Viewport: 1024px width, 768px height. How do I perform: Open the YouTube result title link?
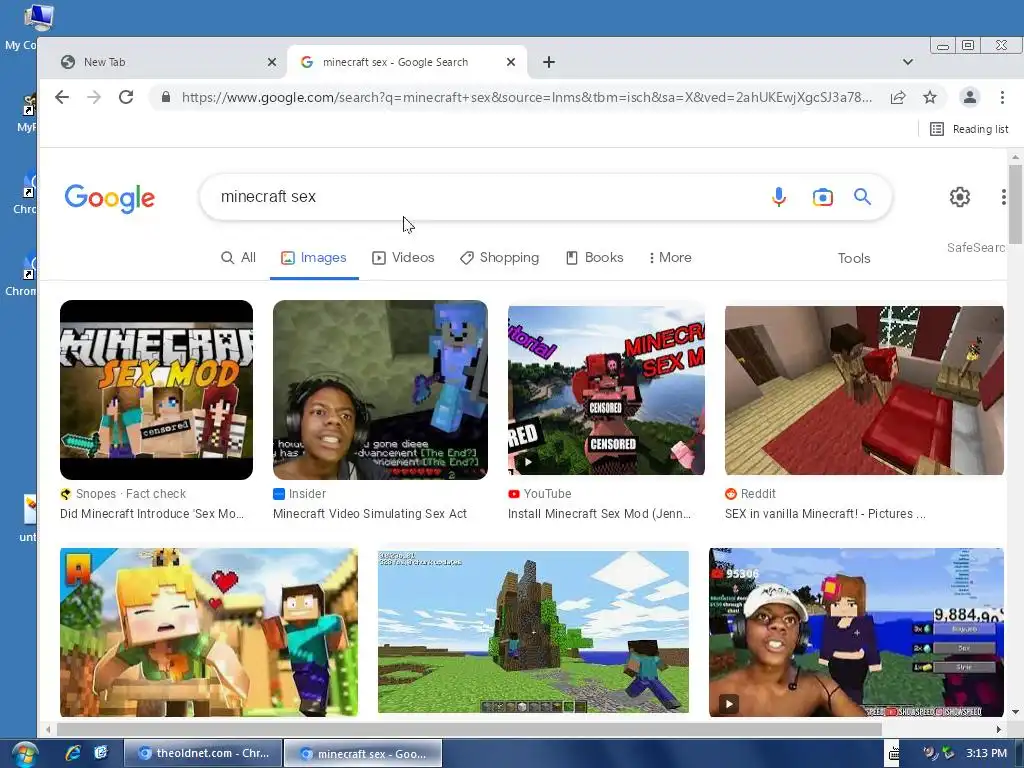point(600,513)
